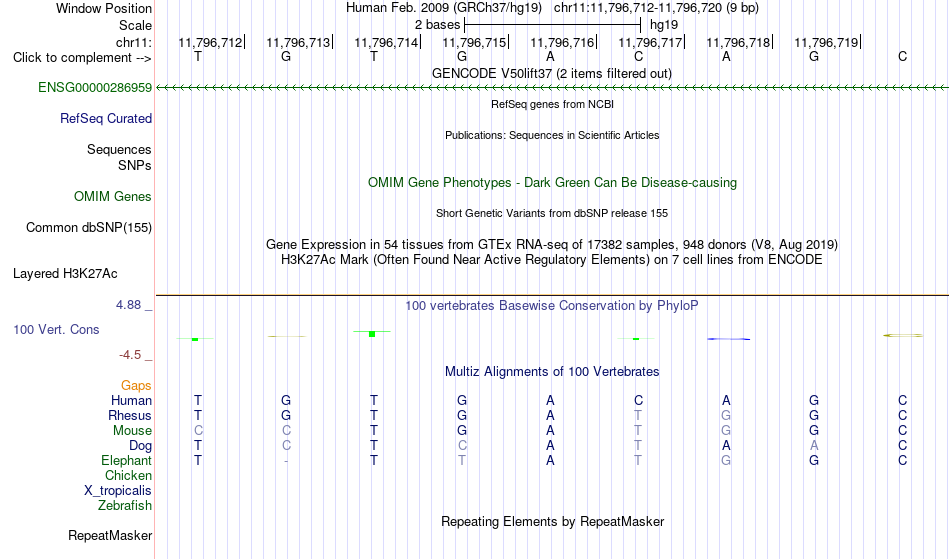The width and height of the screenshot is (950, 559).
Task: Click the Dog species row label
Action: (140, 446)
